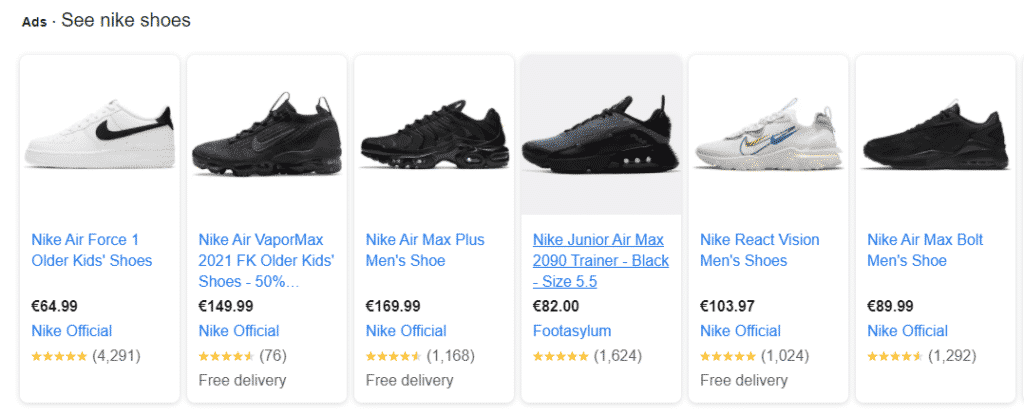Viewport: 1024px width, 415px height.
Task: Click Nike Official seller under the €169.99 shoe
Action: pyautogui.click(x=406, y=331)
